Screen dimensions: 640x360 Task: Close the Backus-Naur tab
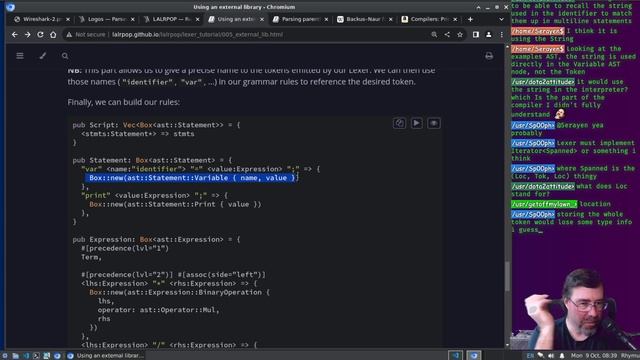[x=391, y=19]
